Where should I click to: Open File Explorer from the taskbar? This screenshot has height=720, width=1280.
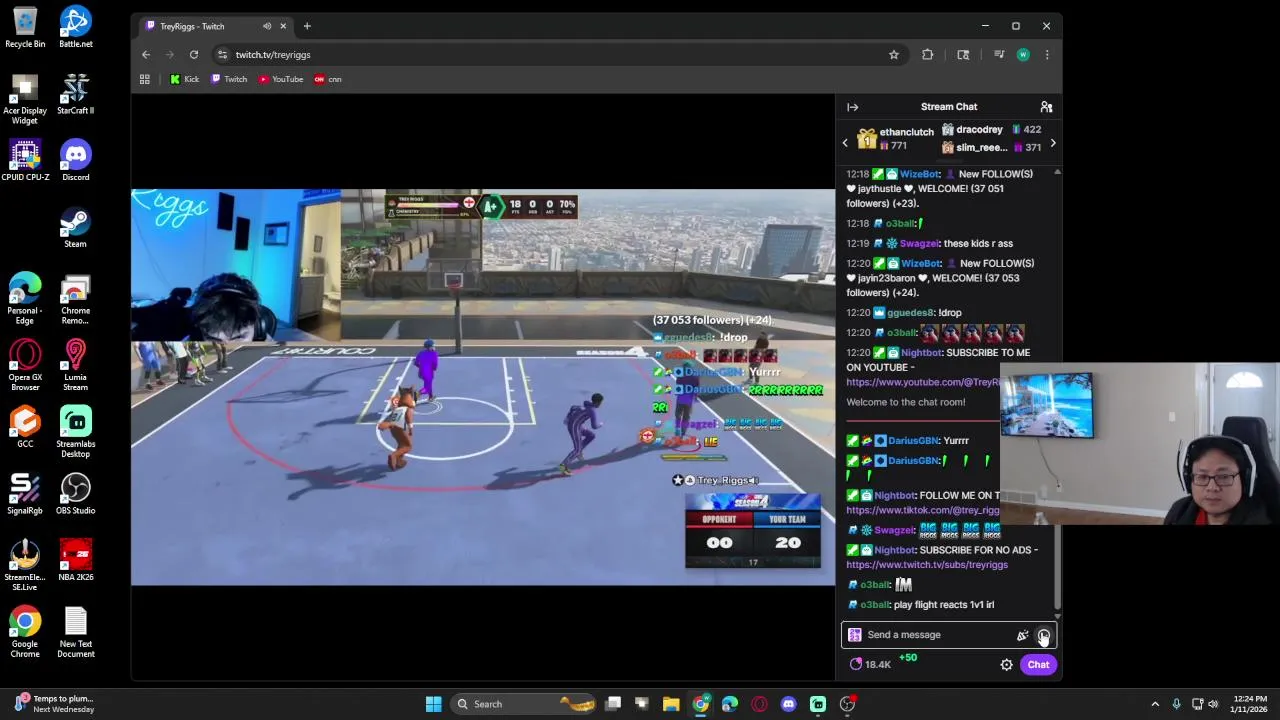pos(671,704)
